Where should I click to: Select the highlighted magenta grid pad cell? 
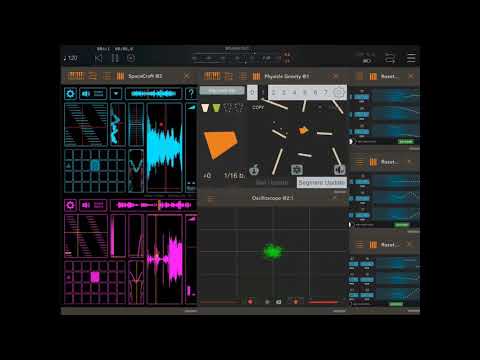[95, 277]
